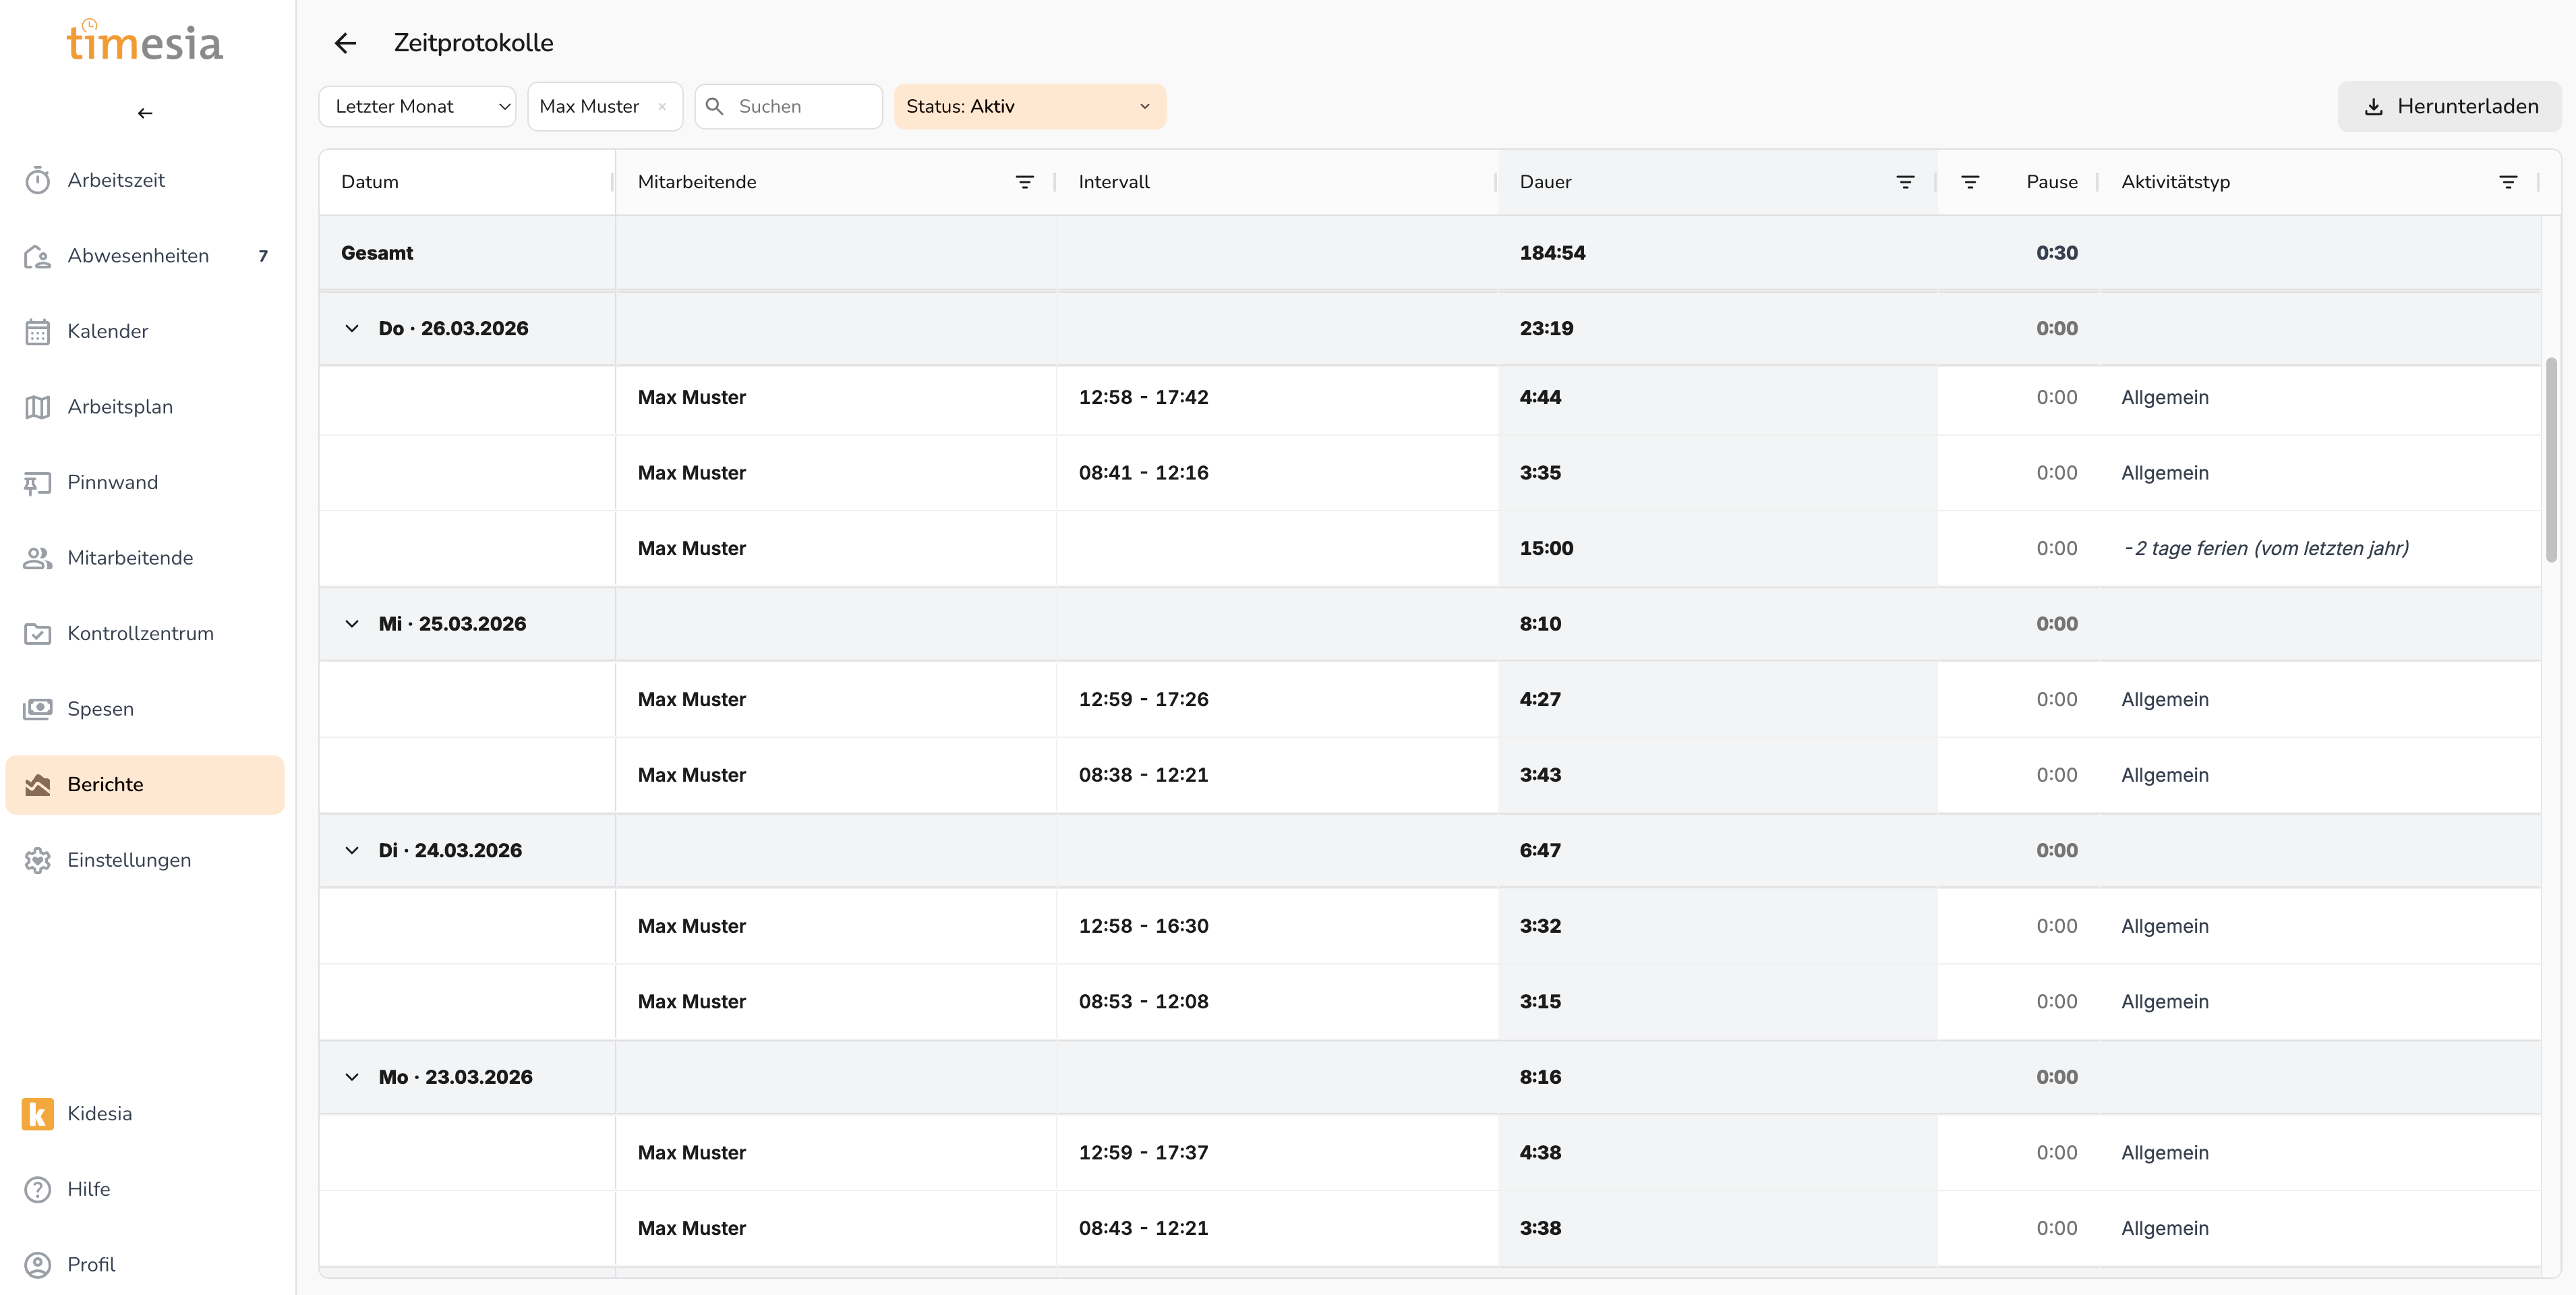Go to Abwesenheiten in the sidebar
The width and height of the screenshot is (2576, 1295).
click(138, 256)
